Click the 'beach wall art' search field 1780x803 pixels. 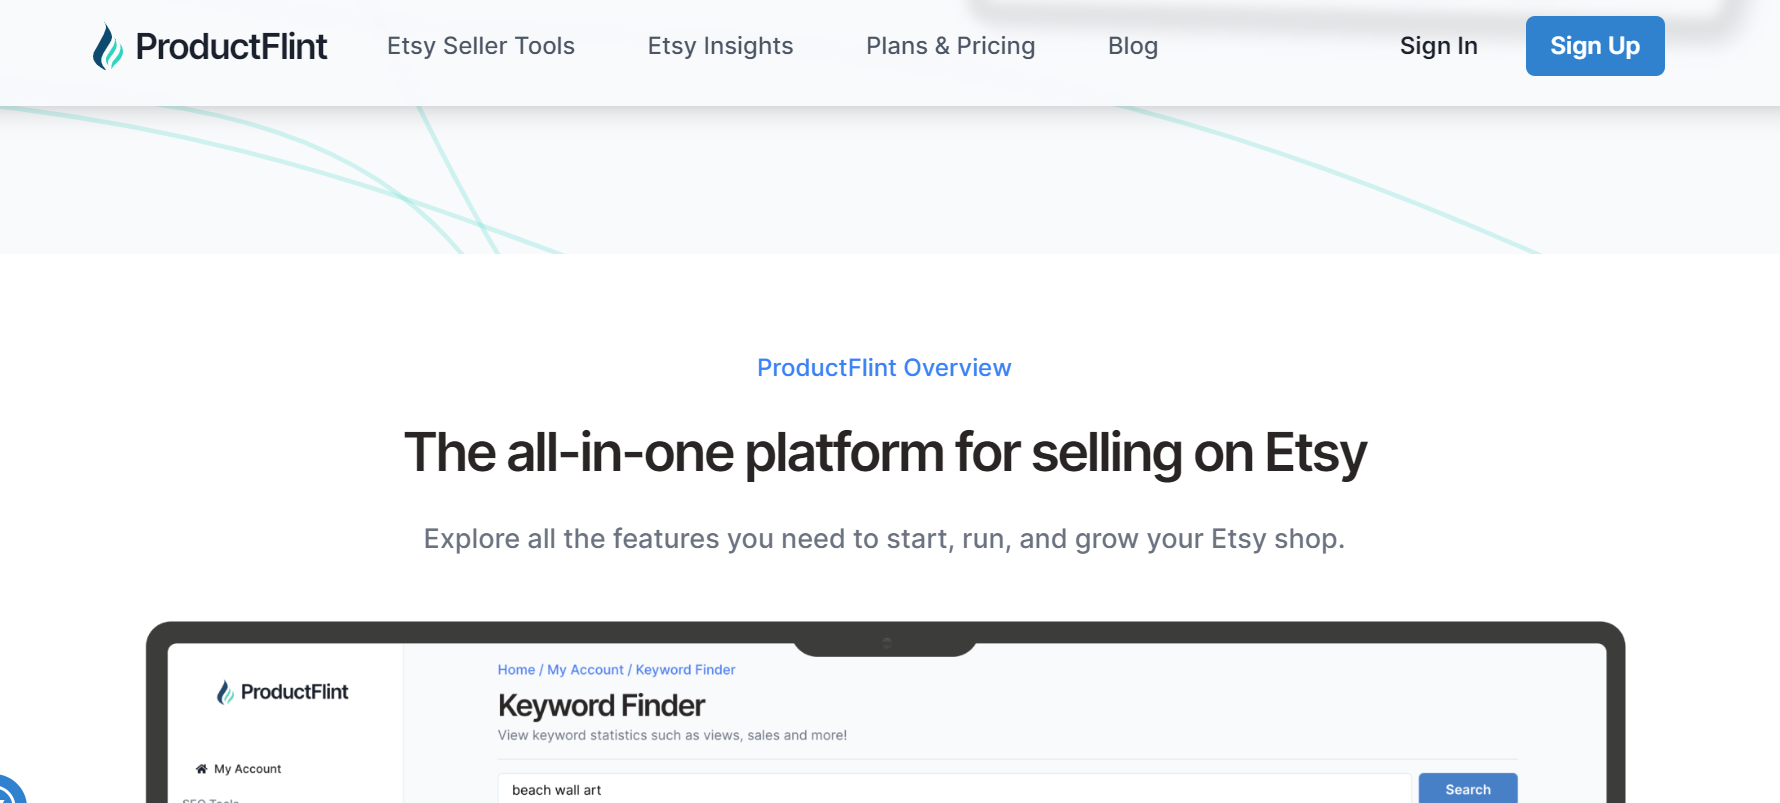point(953,789)
